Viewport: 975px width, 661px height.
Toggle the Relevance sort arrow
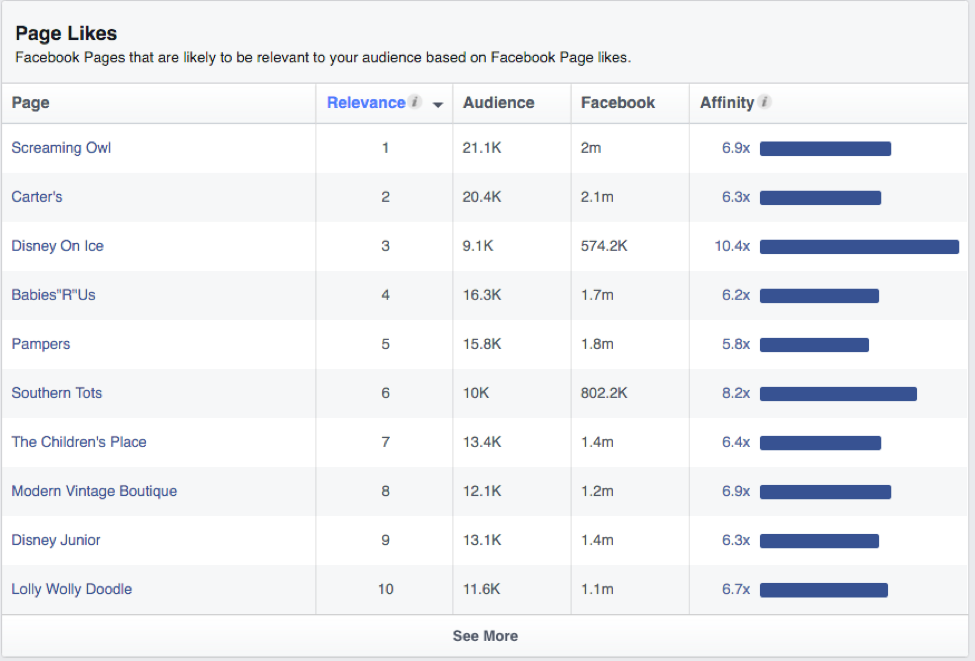[x=438, y=104]
